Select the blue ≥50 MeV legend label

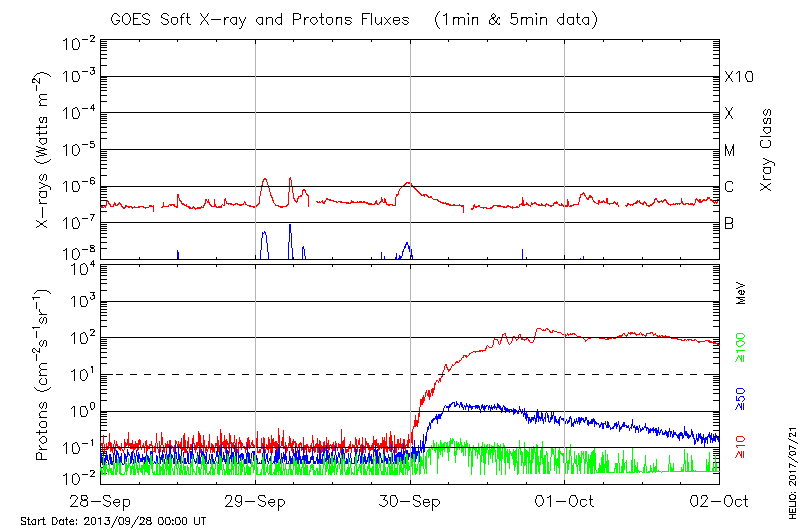click(x=741, y=398)
